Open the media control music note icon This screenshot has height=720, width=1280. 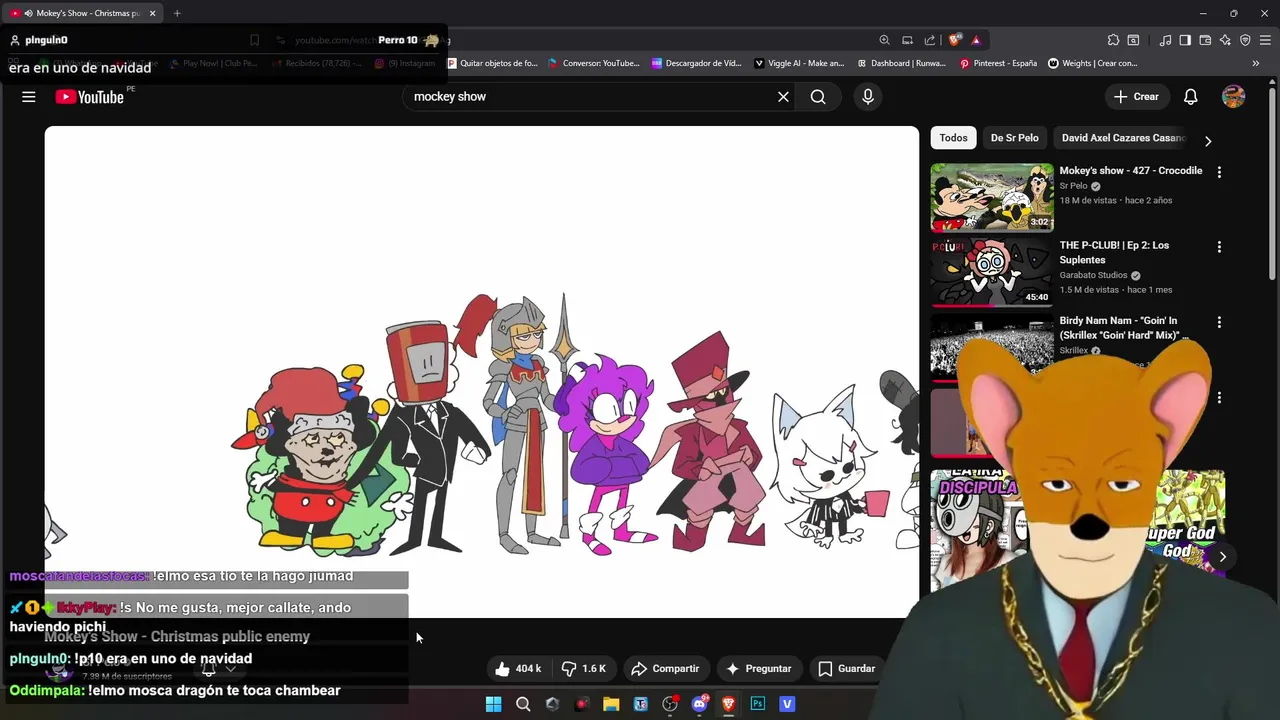point(1165,40)
